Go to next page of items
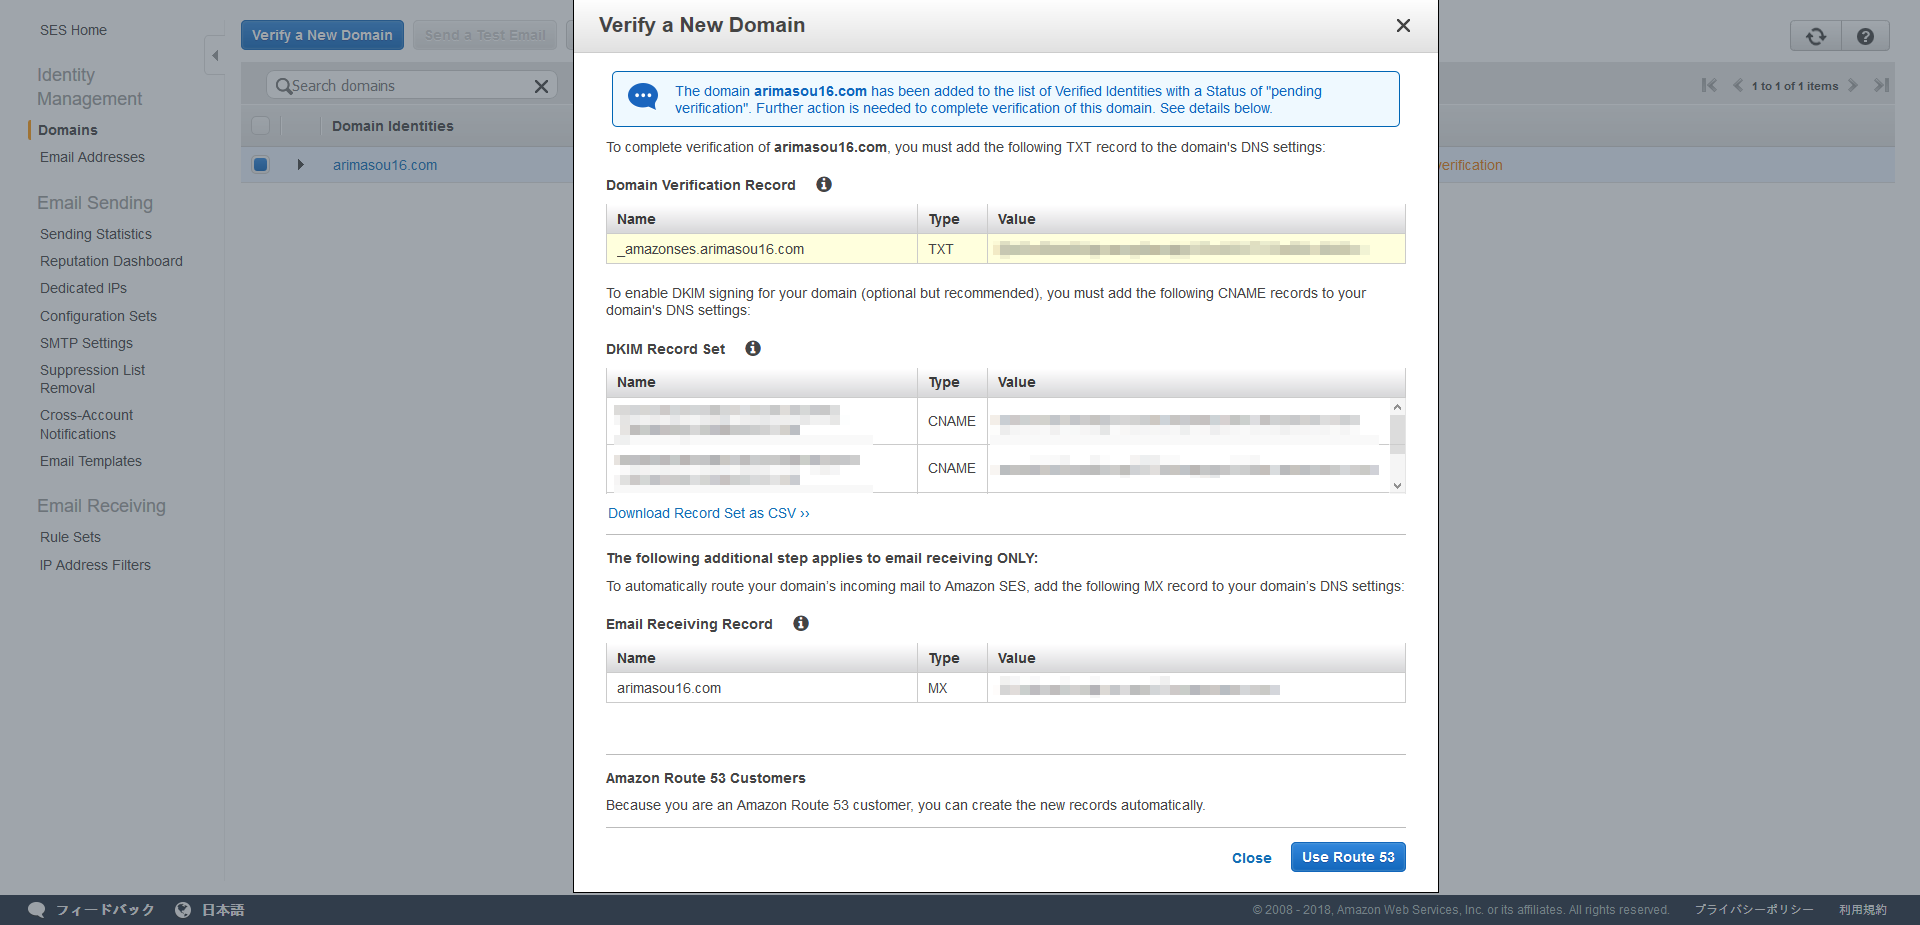The width and height of the screenshot is (1920, 925). (1853, 86)
